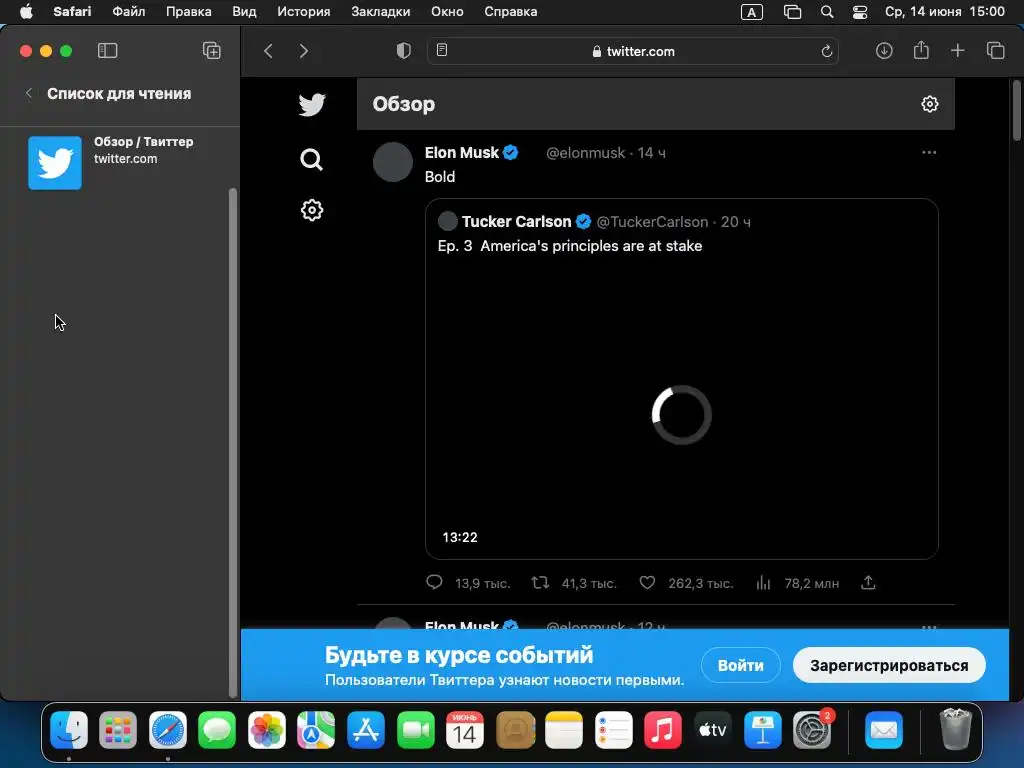View tweet analytics bar chart icon
The height and width of the screenshot is (768, 1024).
(763, 583)
